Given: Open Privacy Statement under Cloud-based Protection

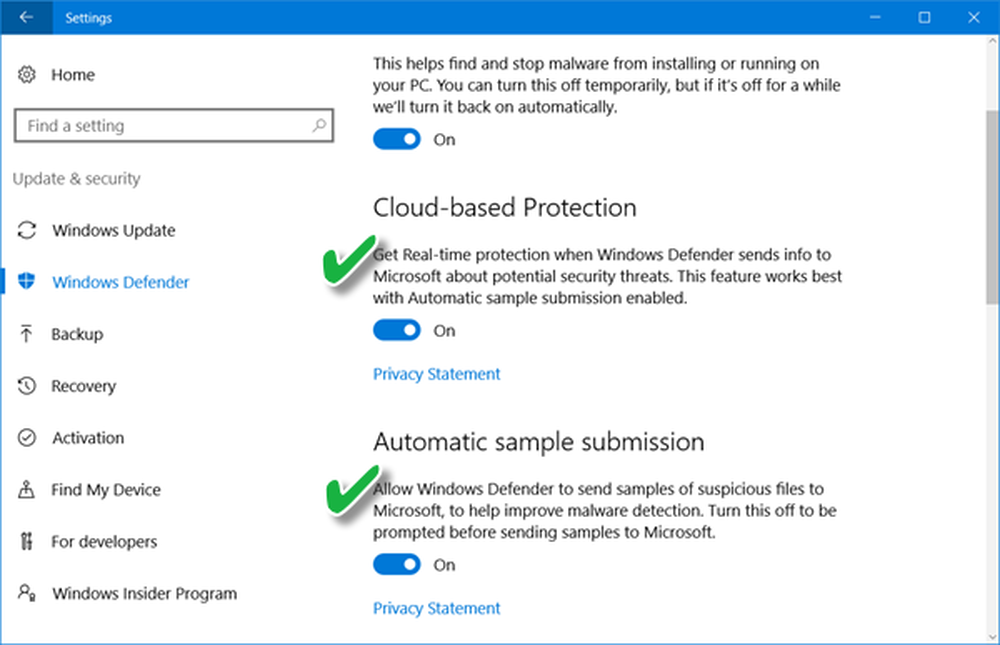Looking at the screenshot, I should point(436,374).
